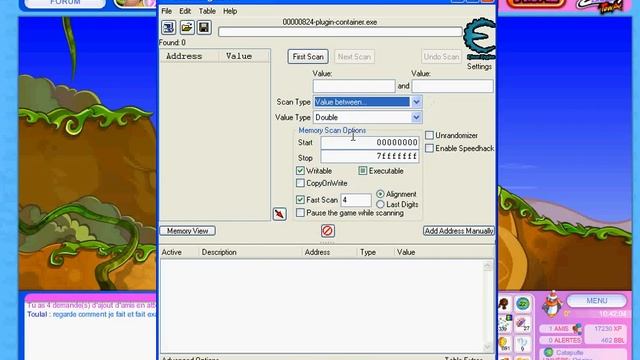Screen dimensions: 640x360
Task: Click the Cheat Engine logo
Action: click(x=480, y=39)
